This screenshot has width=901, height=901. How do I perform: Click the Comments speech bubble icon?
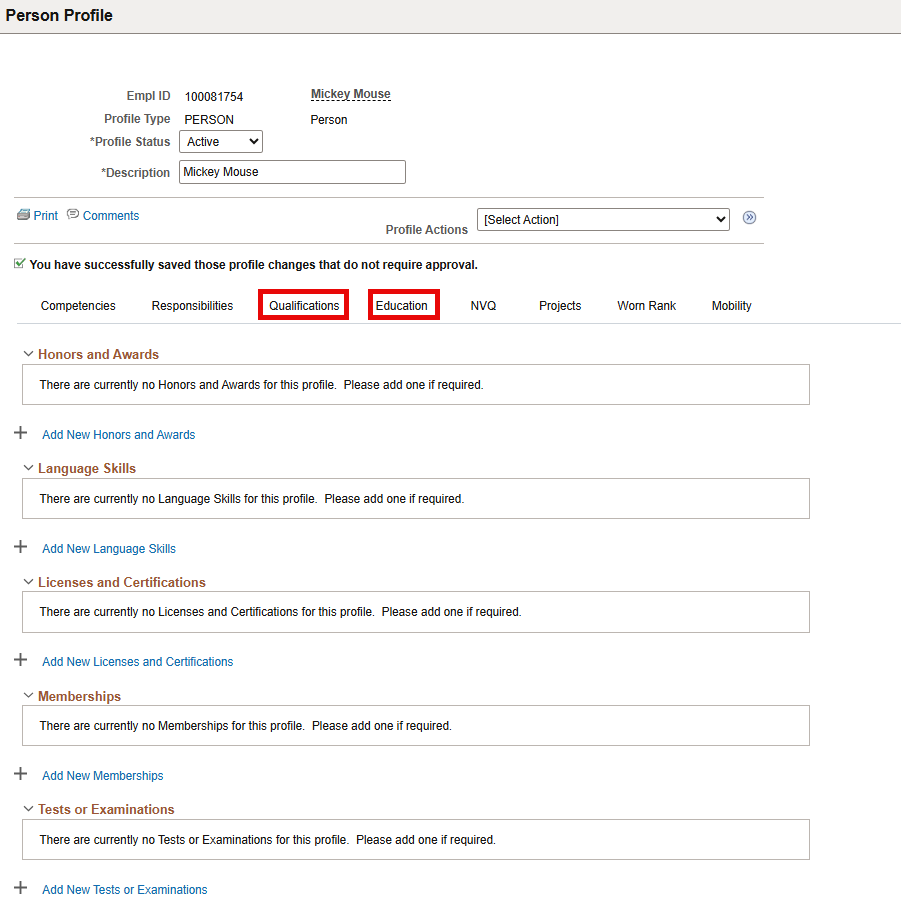coord(73,215)
